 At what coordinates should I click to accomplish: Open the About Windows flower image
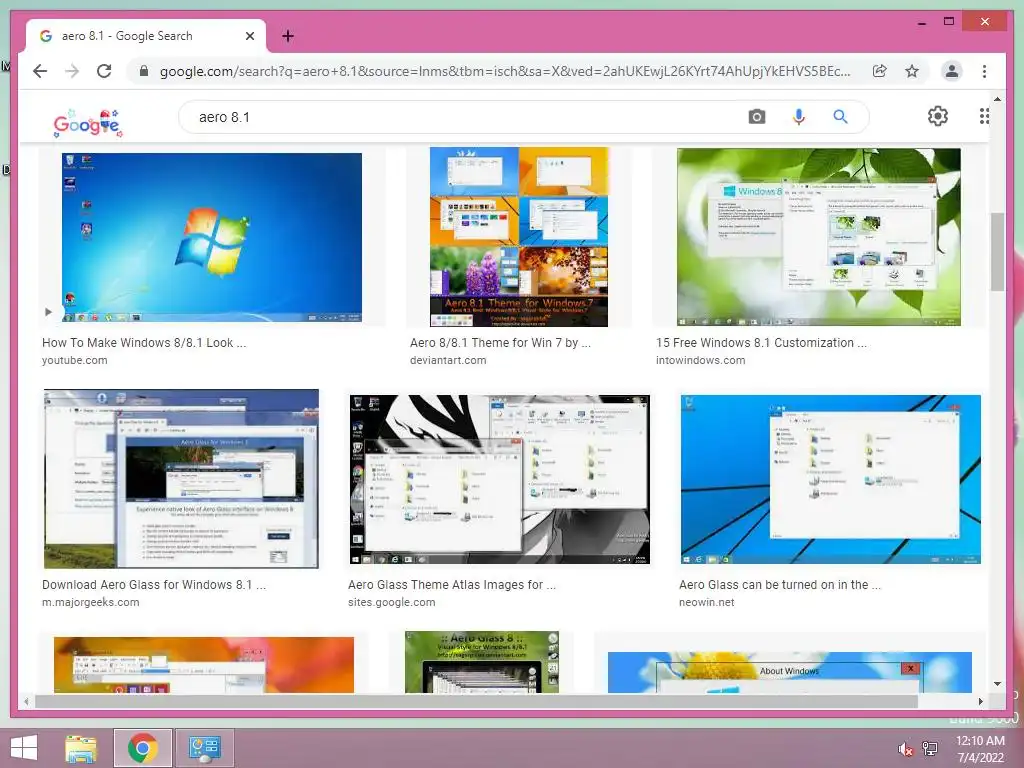pos(790,672)
